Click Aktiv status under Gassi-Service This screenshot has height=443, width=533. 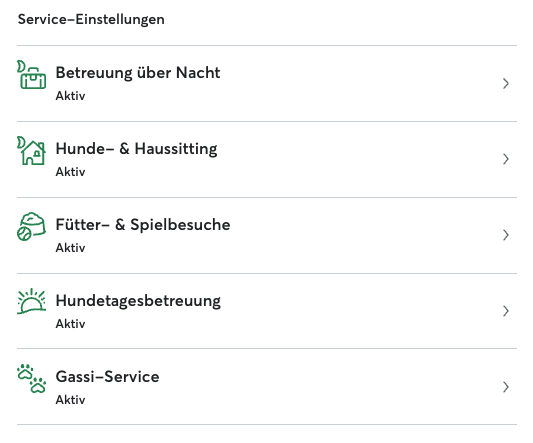pyautogui.click(x=70, y=400)
